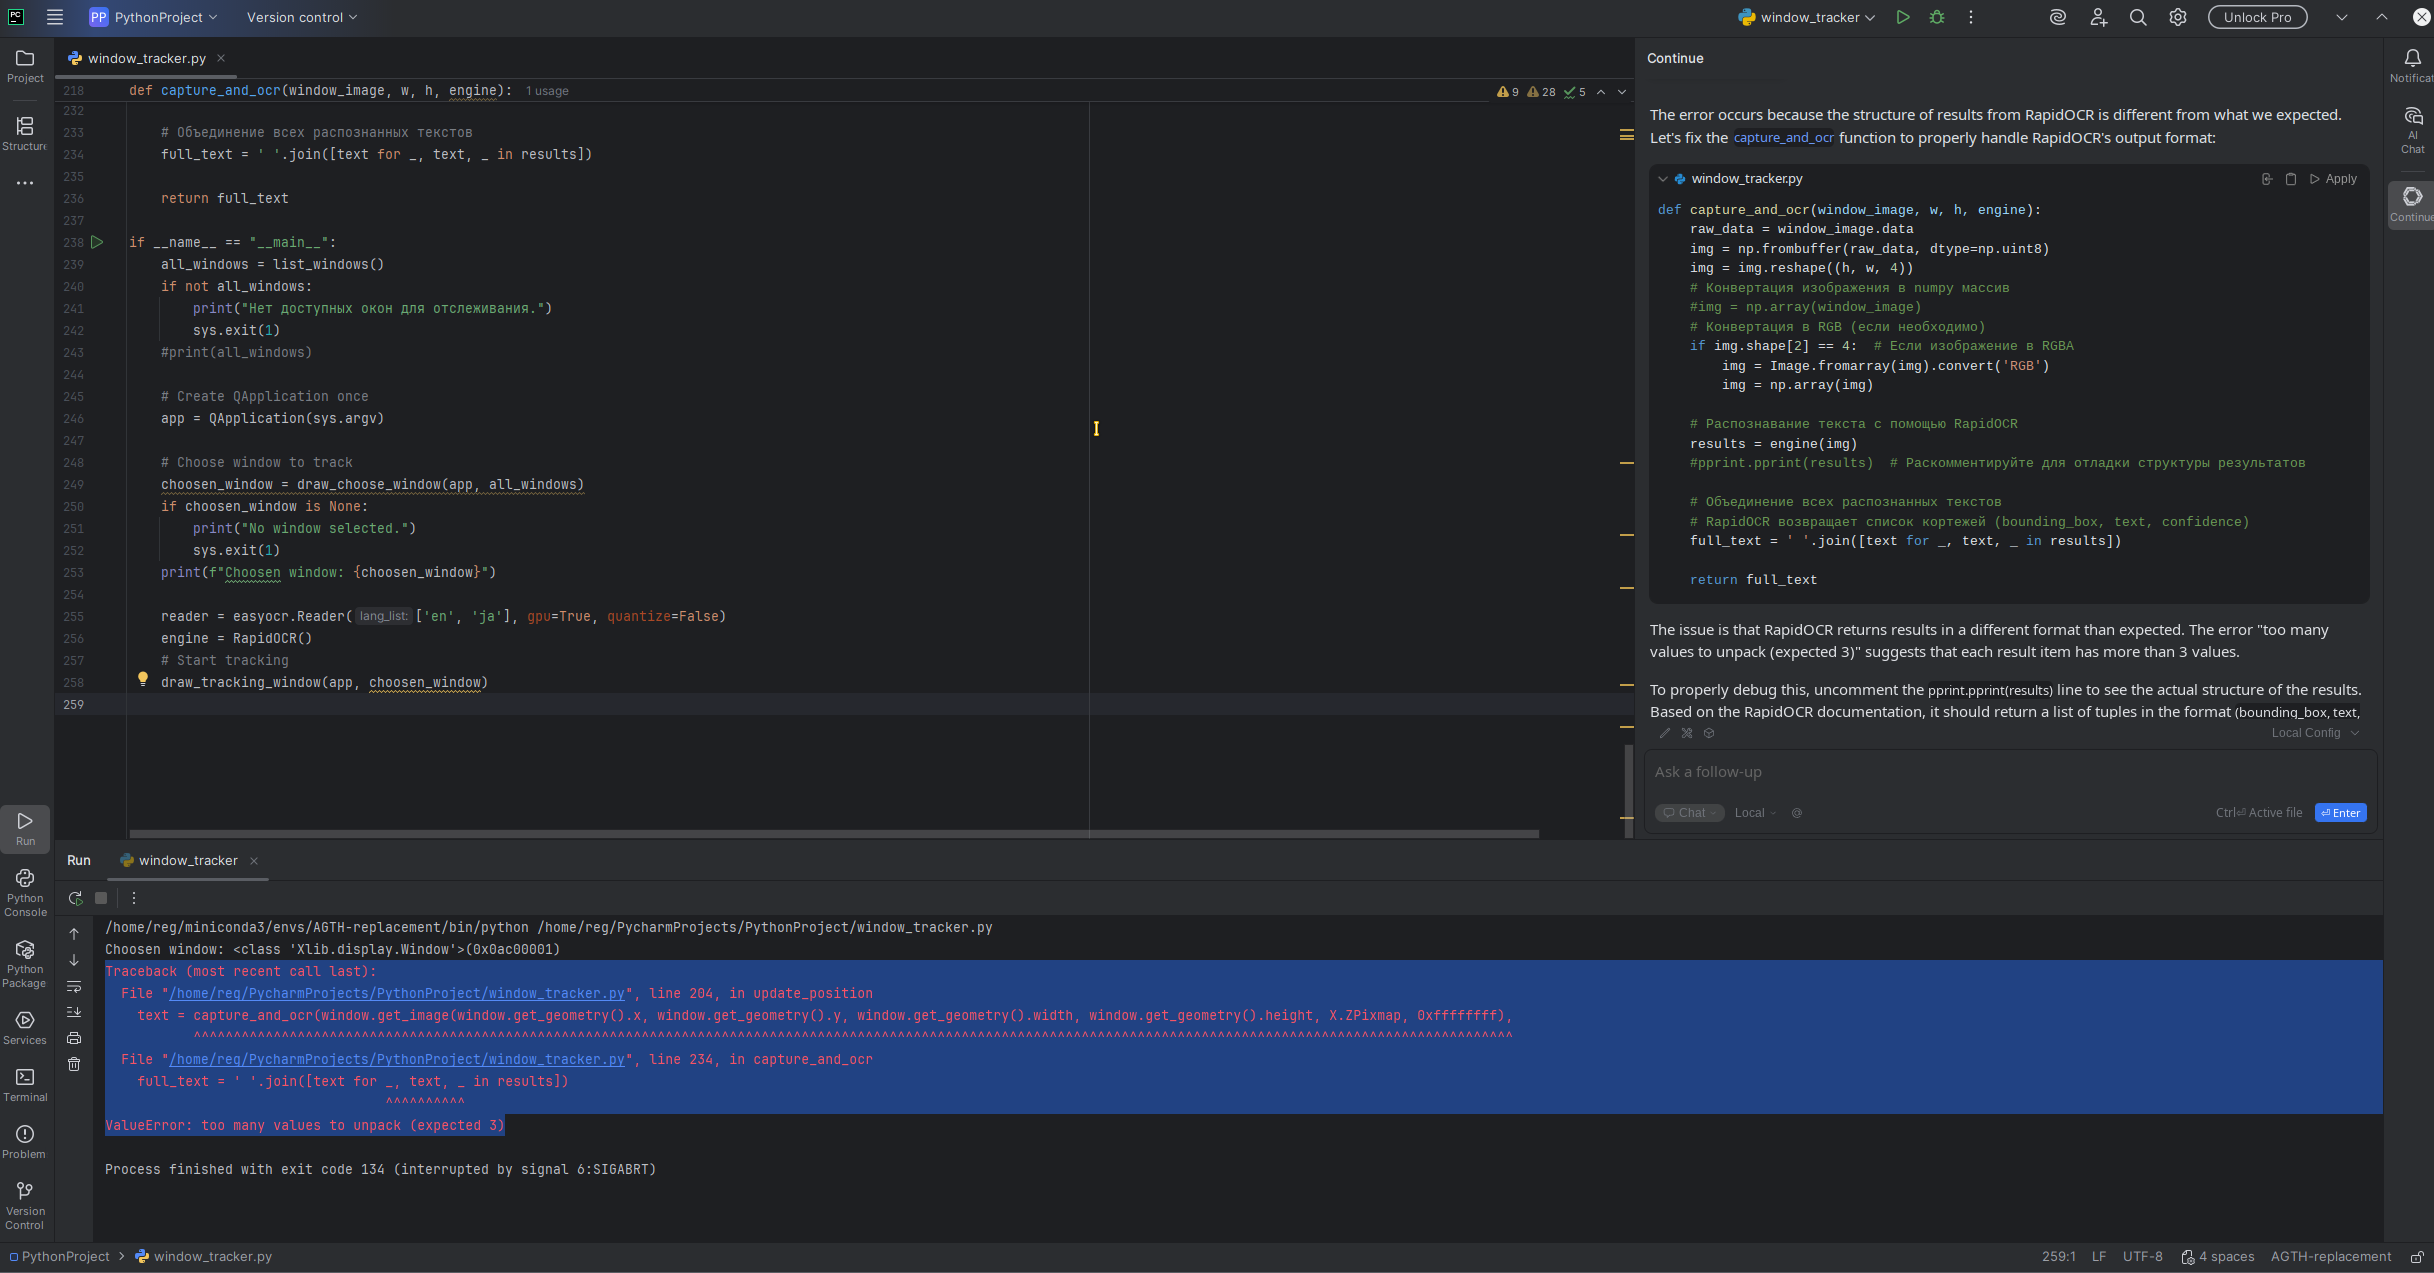Open the Python Console tool window
Image resolution: width=2434 pixels, height=1273 pixels.
pos(25,892)
